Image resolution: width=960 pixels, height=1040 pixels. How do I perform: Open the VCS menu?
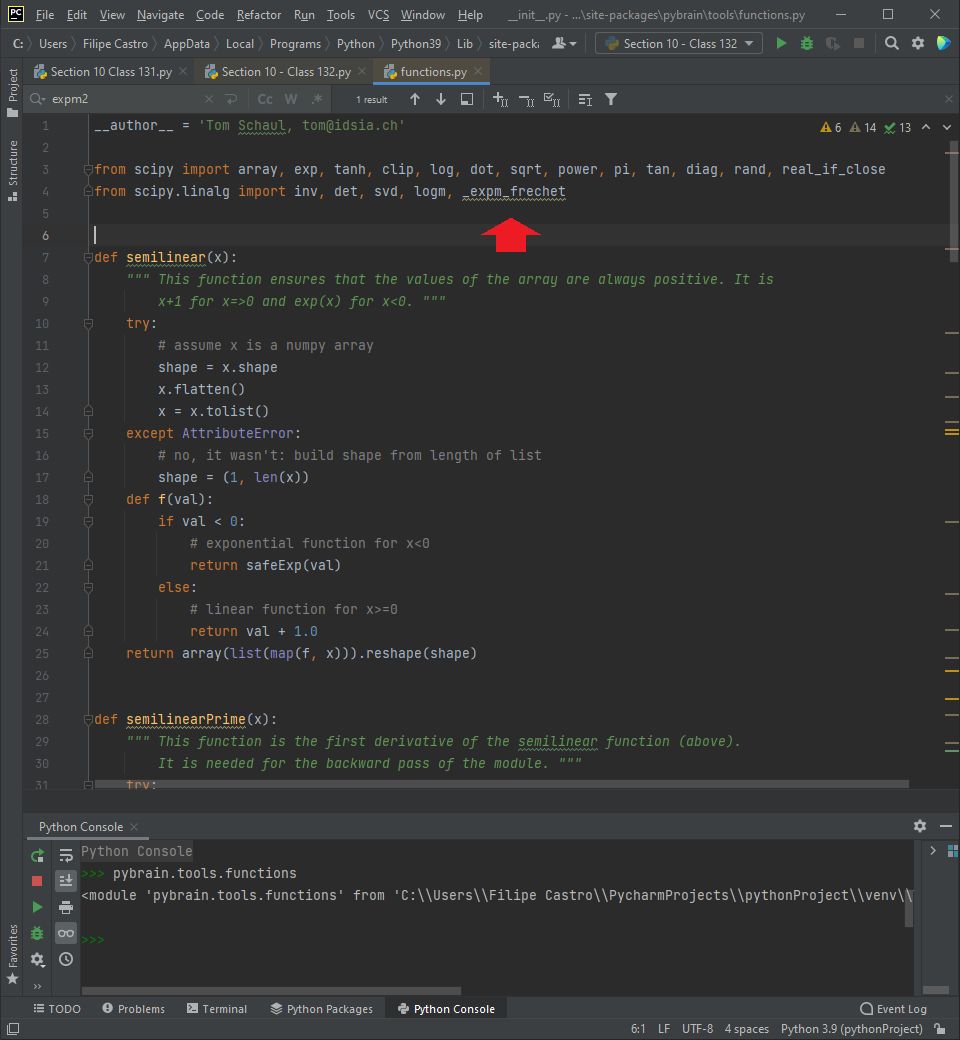coord(378,15)
